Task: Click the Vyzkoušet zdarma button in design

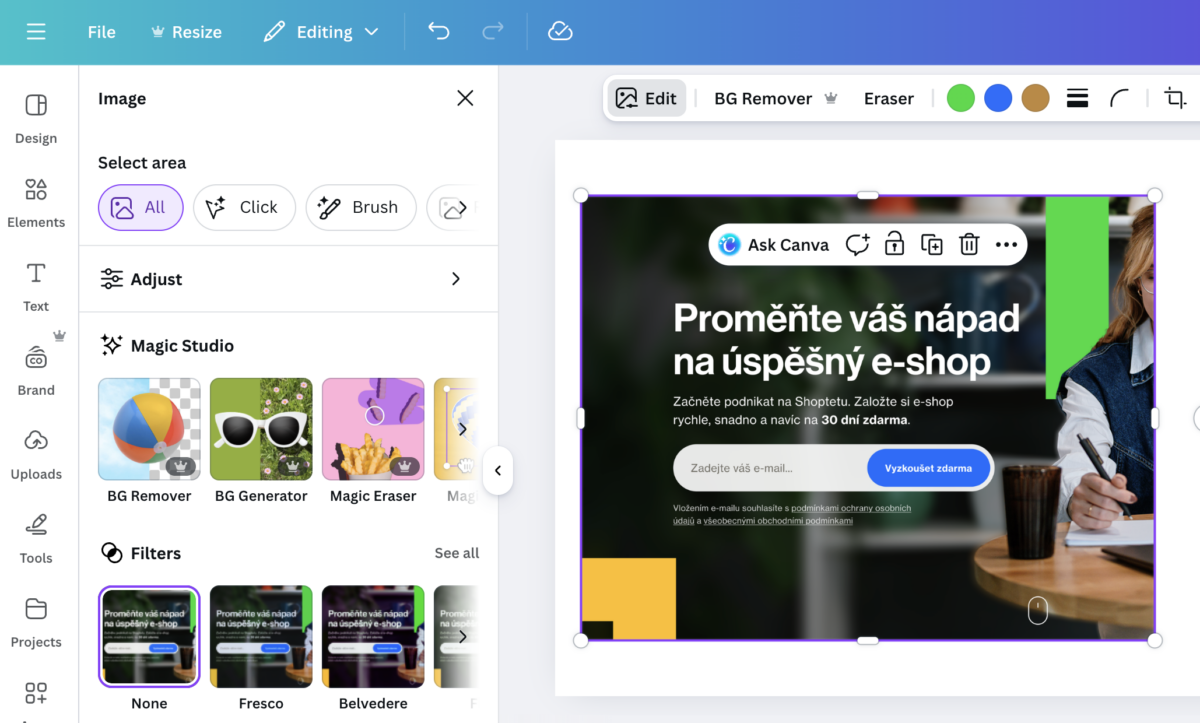Action: click(x=929, y=467)
